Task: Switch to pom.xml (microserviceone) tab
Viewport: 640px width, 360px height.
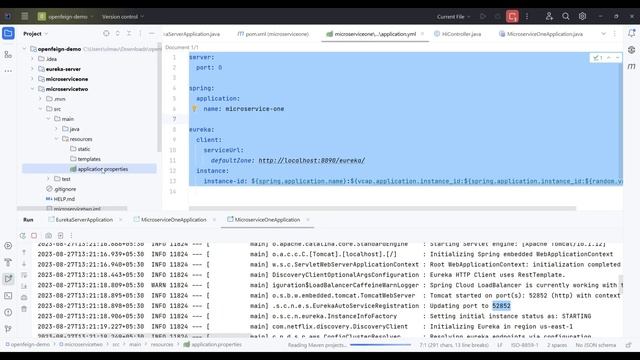Action: [273, 34]
